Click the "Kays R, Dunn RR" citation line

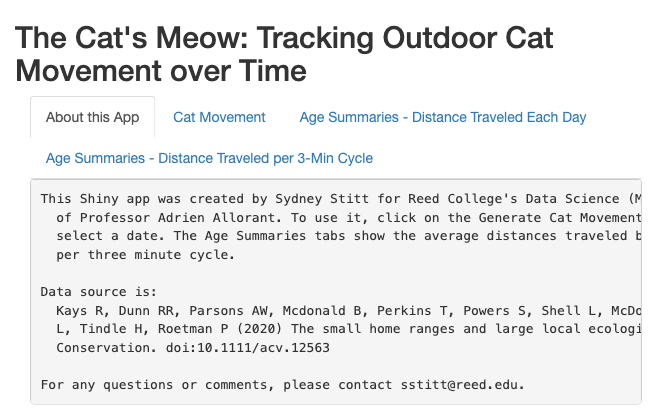pos(120,310)
